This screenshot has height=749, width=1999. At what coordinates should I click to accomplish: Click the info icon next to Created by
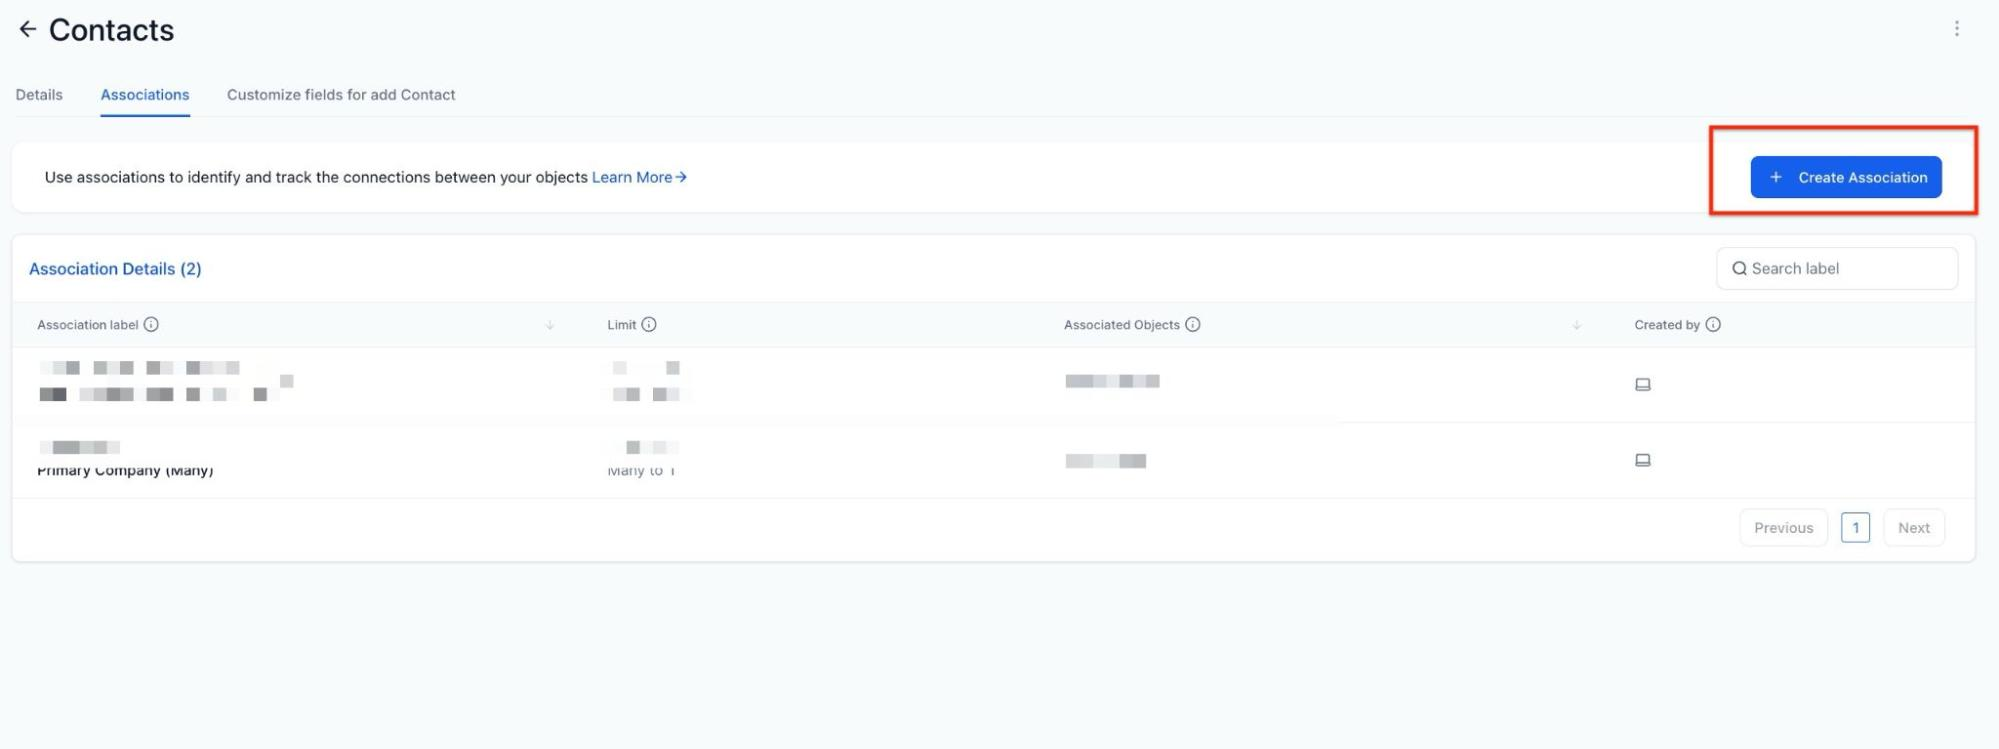point(1713,325)
